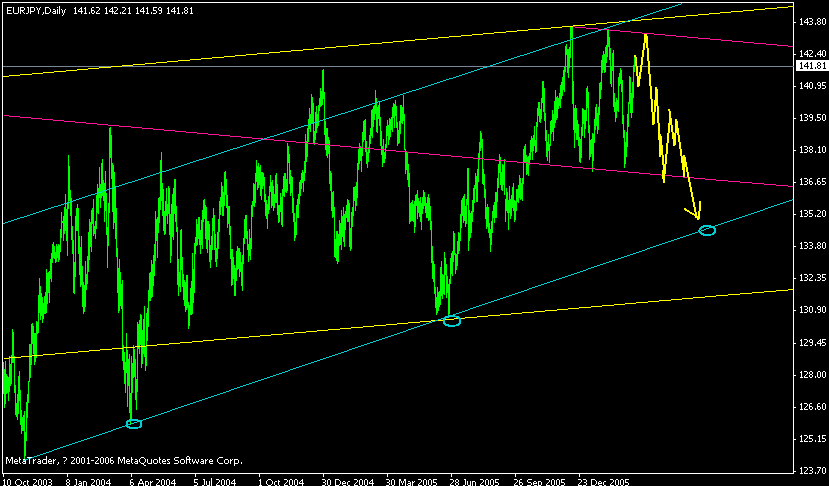Click the 139.50 price axis label

[x=813, y=117]
